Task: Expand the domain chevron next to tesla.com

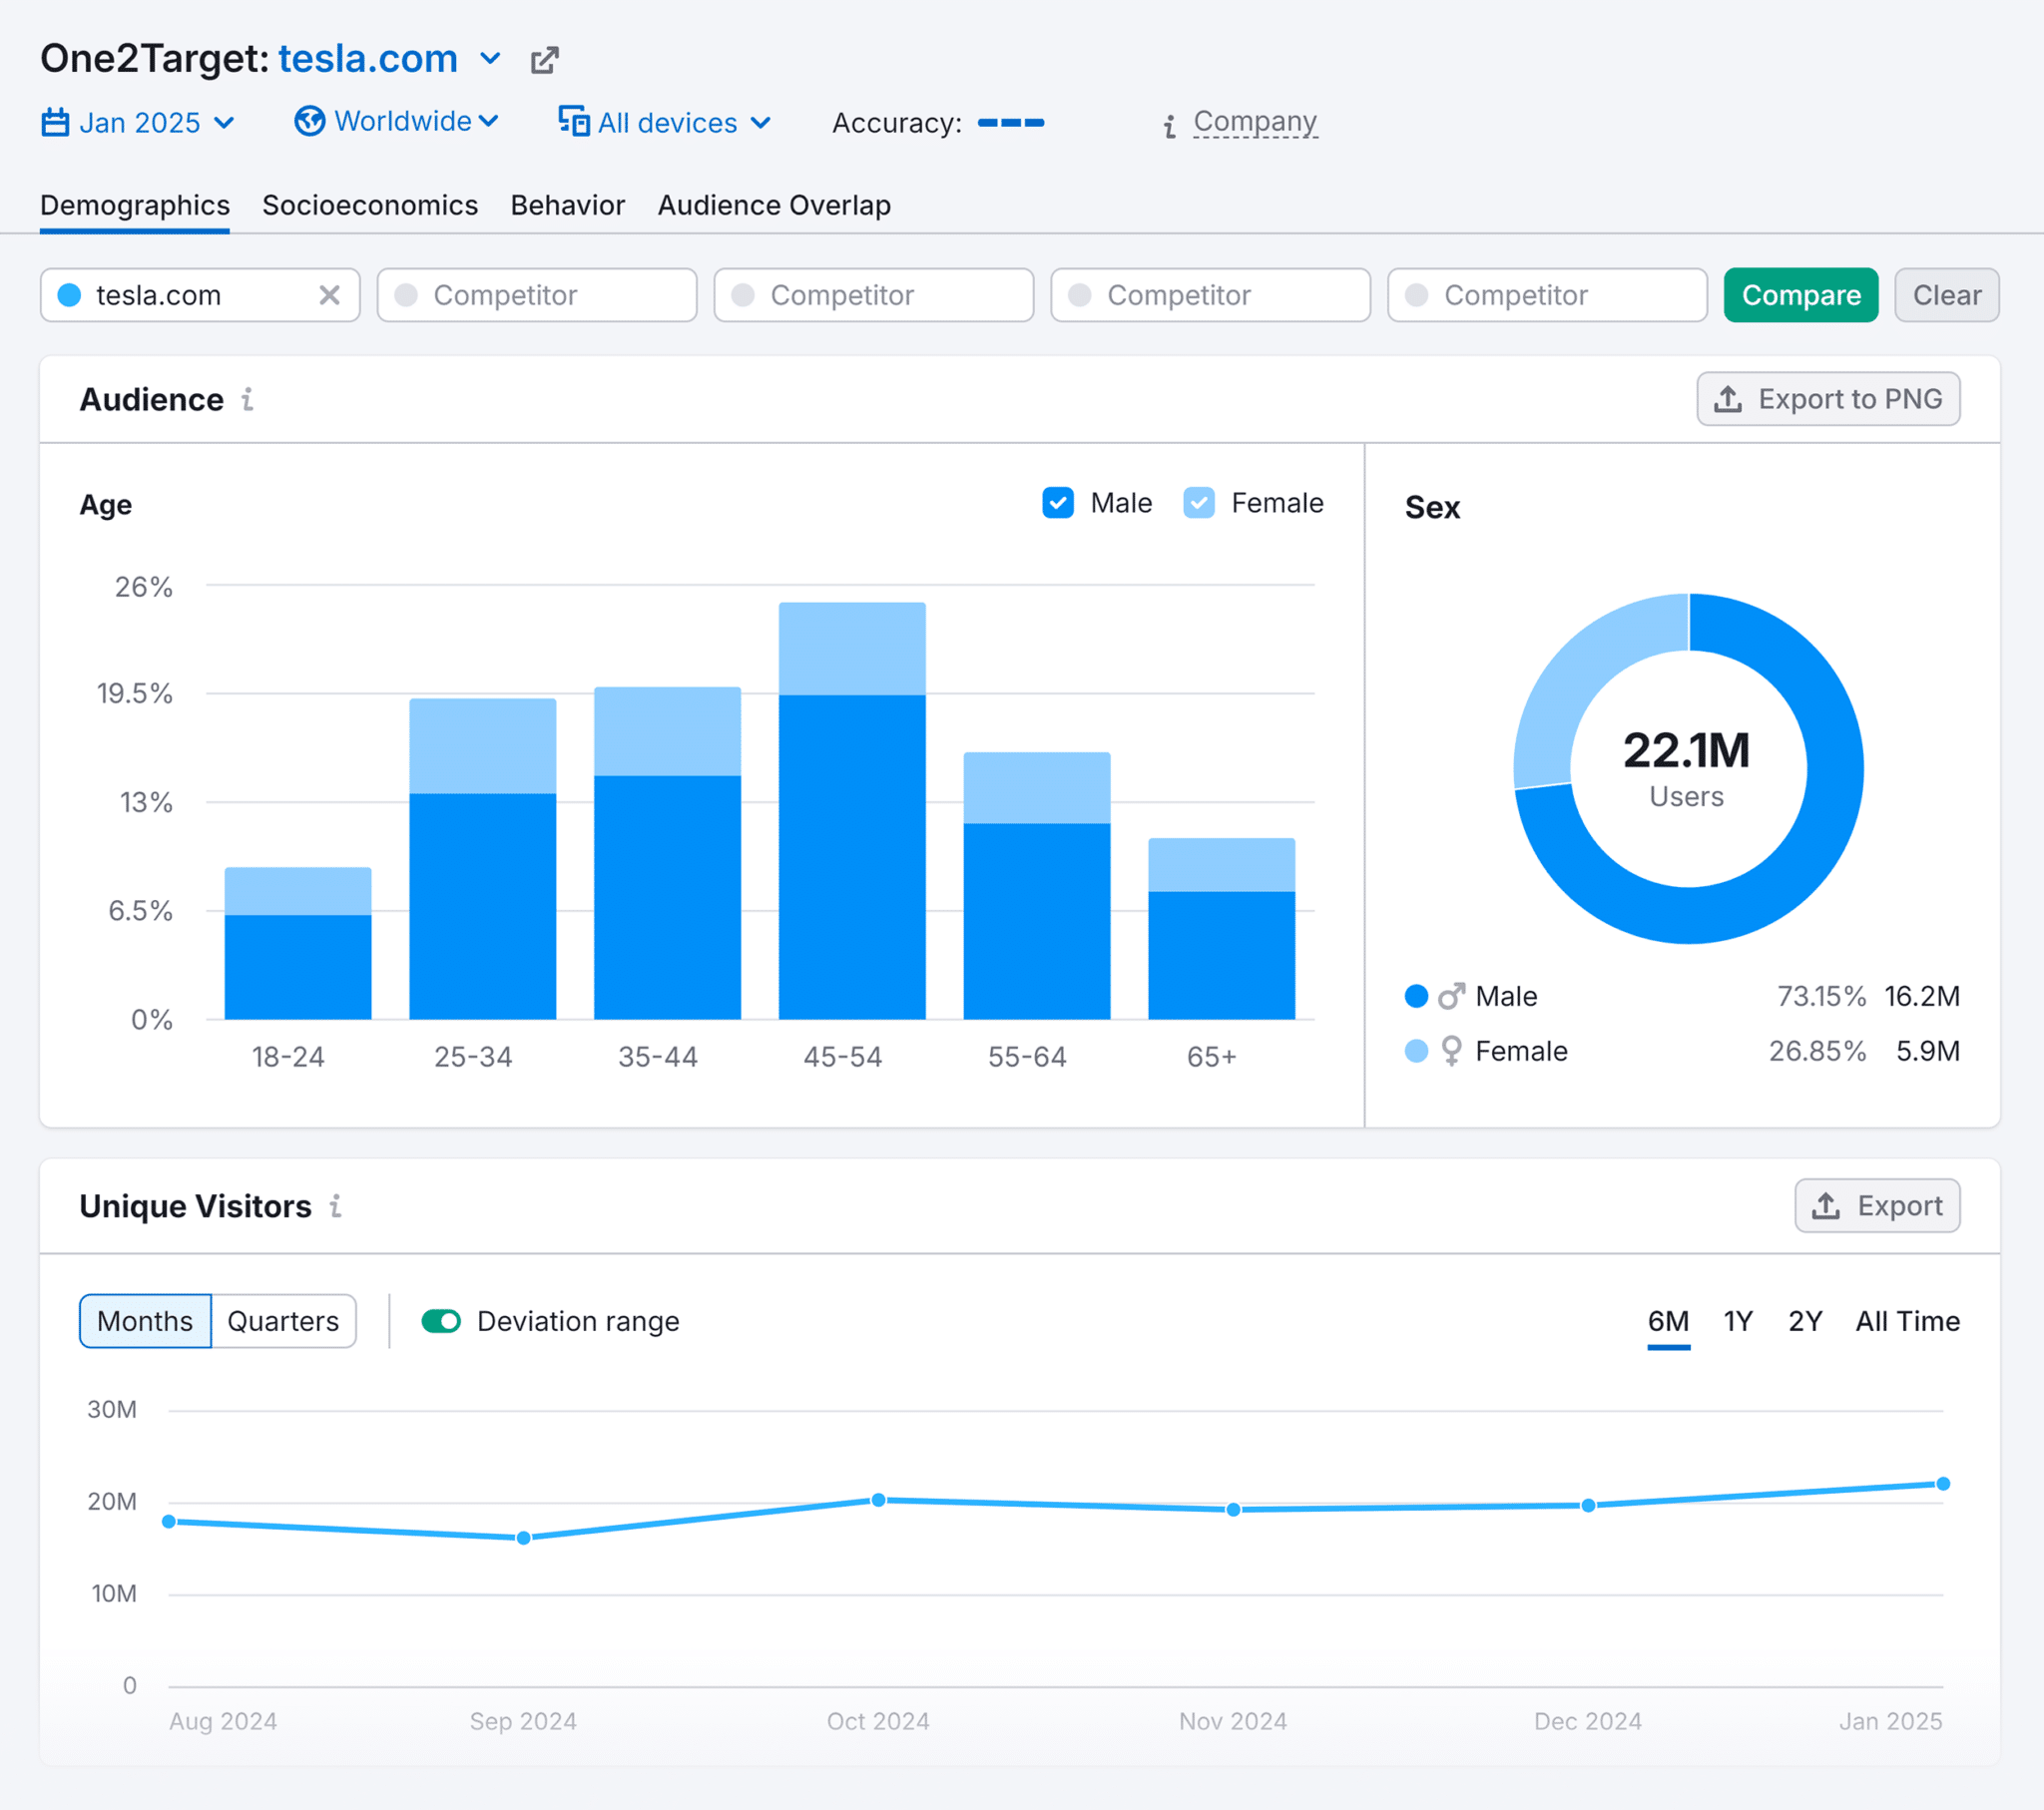Action: 490,59
